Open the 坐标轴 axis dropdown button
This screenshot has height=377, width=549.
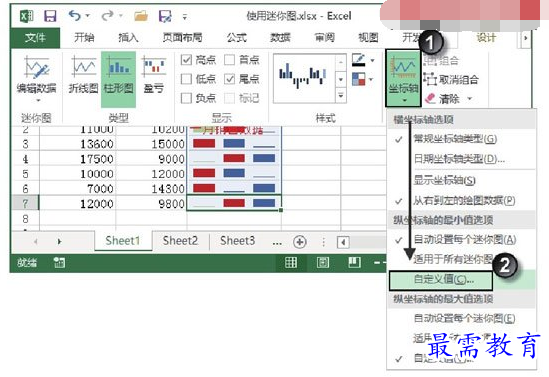click(403, 78)
